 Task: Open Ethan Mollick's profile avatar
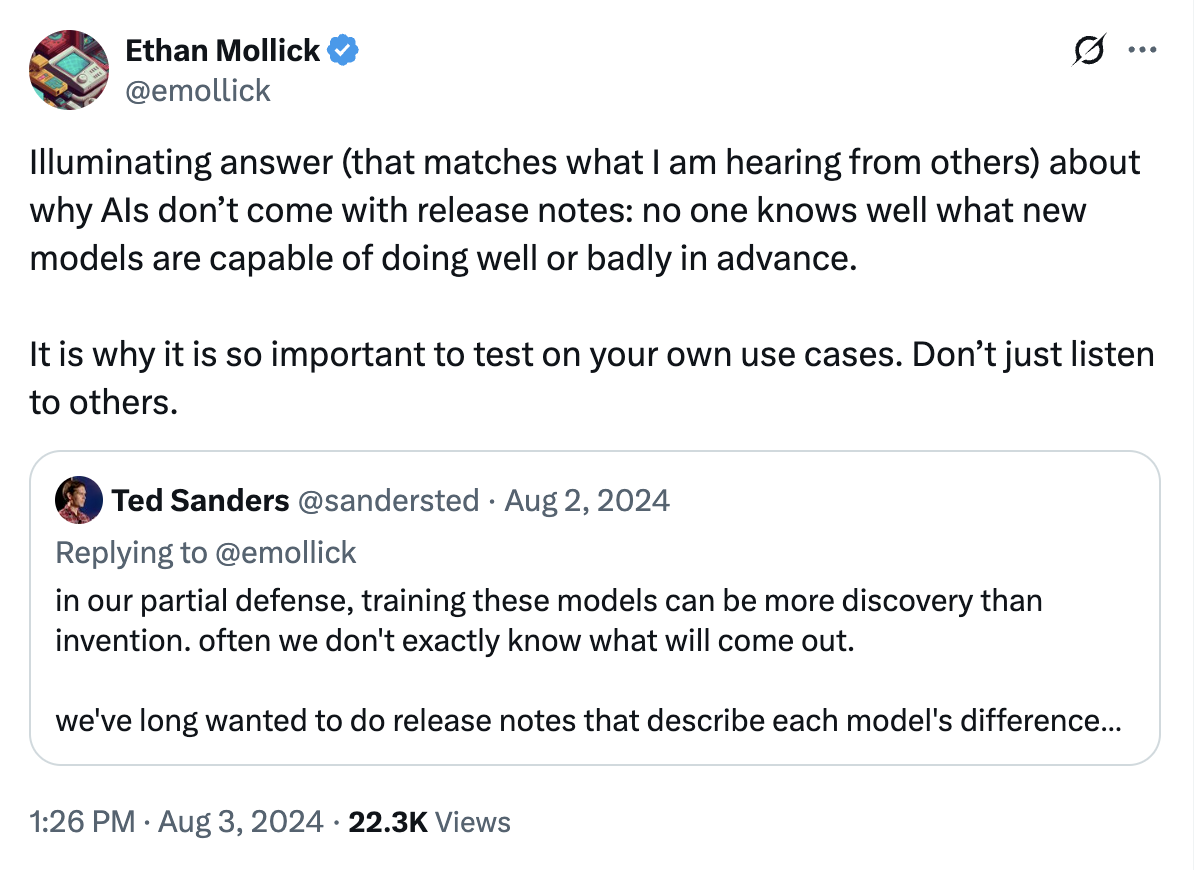69,70
